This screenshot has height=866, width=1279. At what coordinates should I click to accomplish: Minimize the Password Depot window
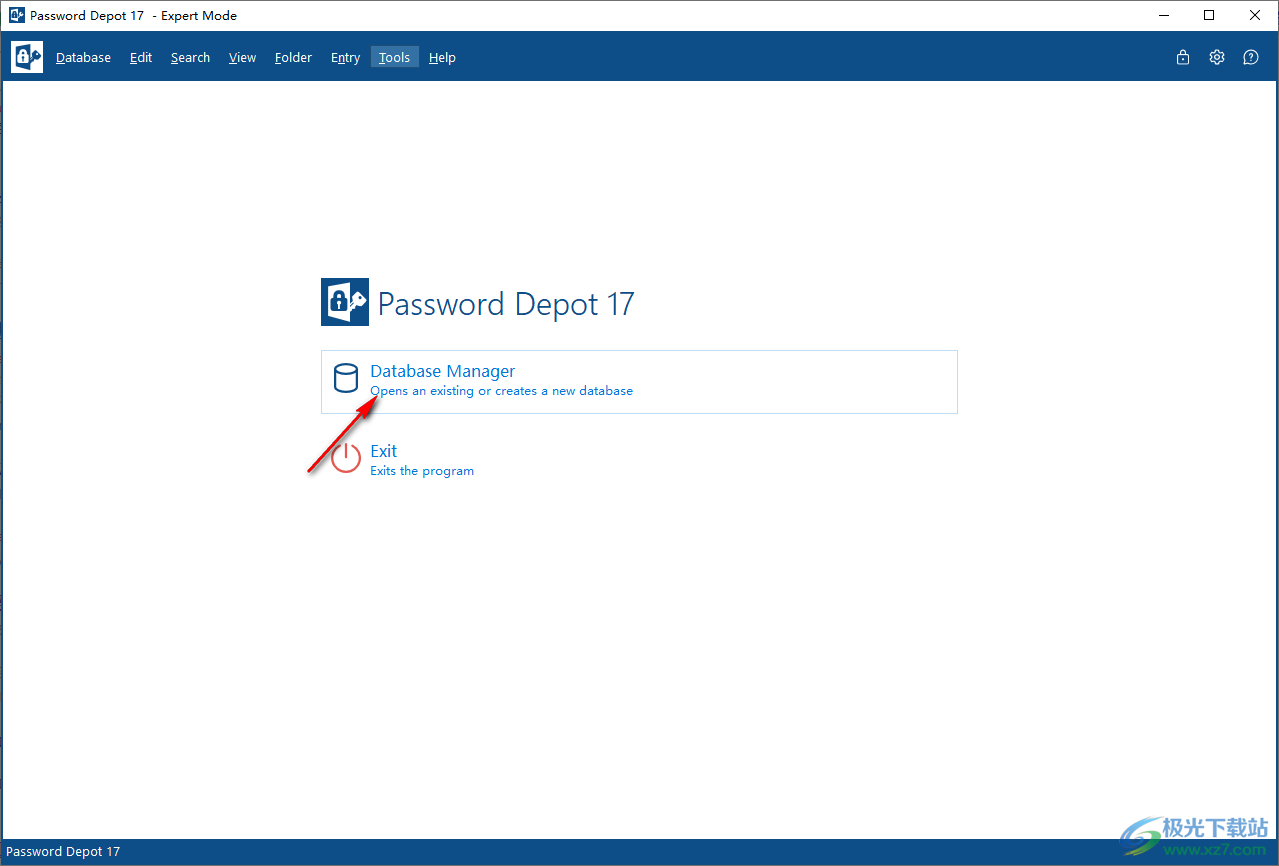coord(1164,15)
